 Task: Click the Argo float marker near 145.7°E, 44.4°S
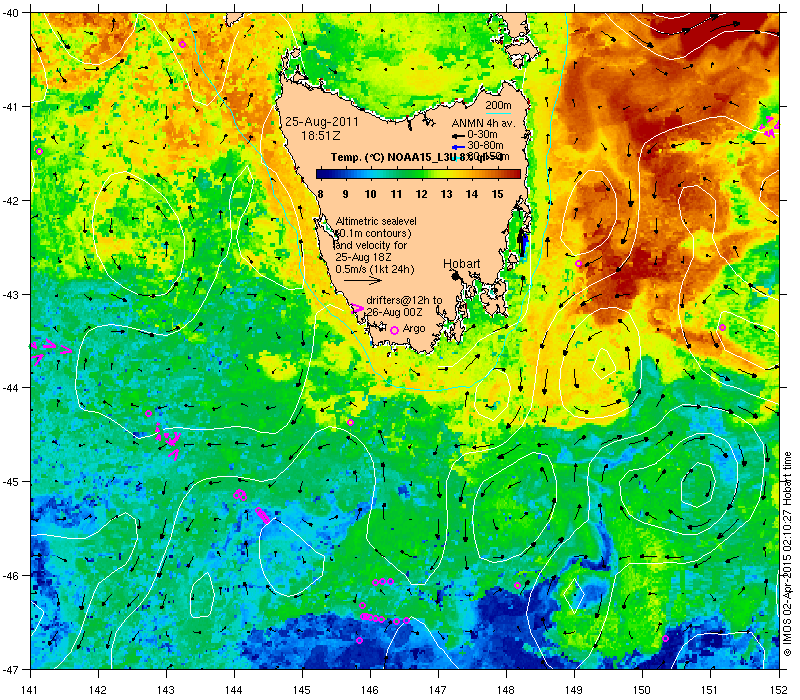point(351,422)
